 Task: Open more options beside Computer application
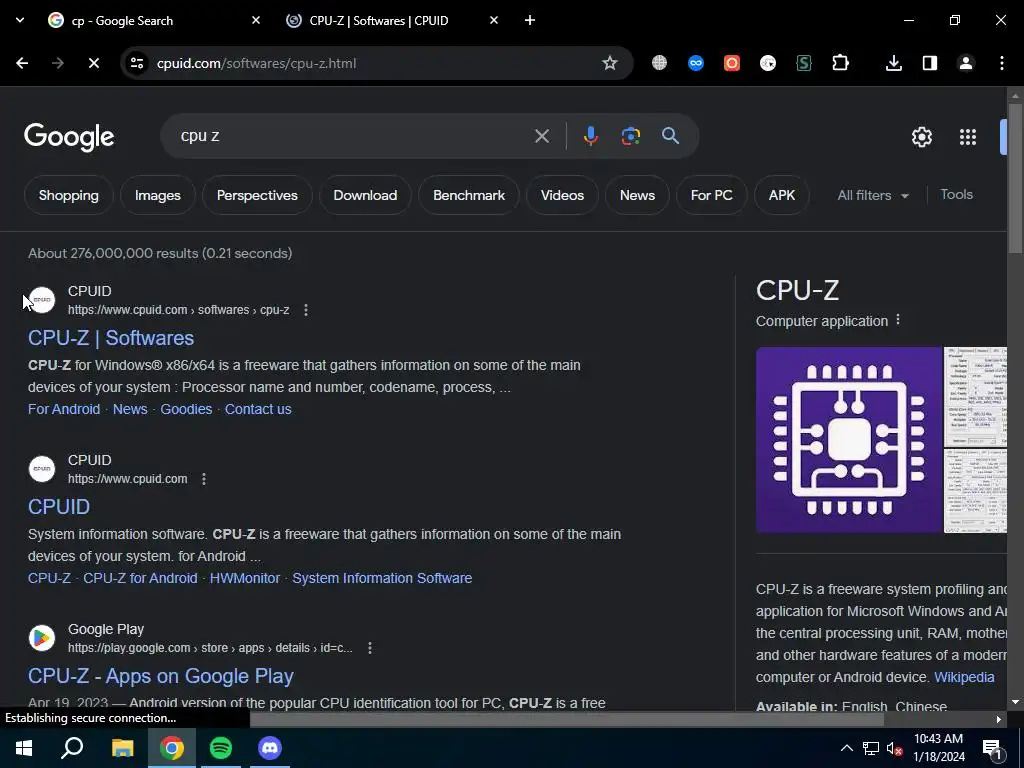click(898, 320)
